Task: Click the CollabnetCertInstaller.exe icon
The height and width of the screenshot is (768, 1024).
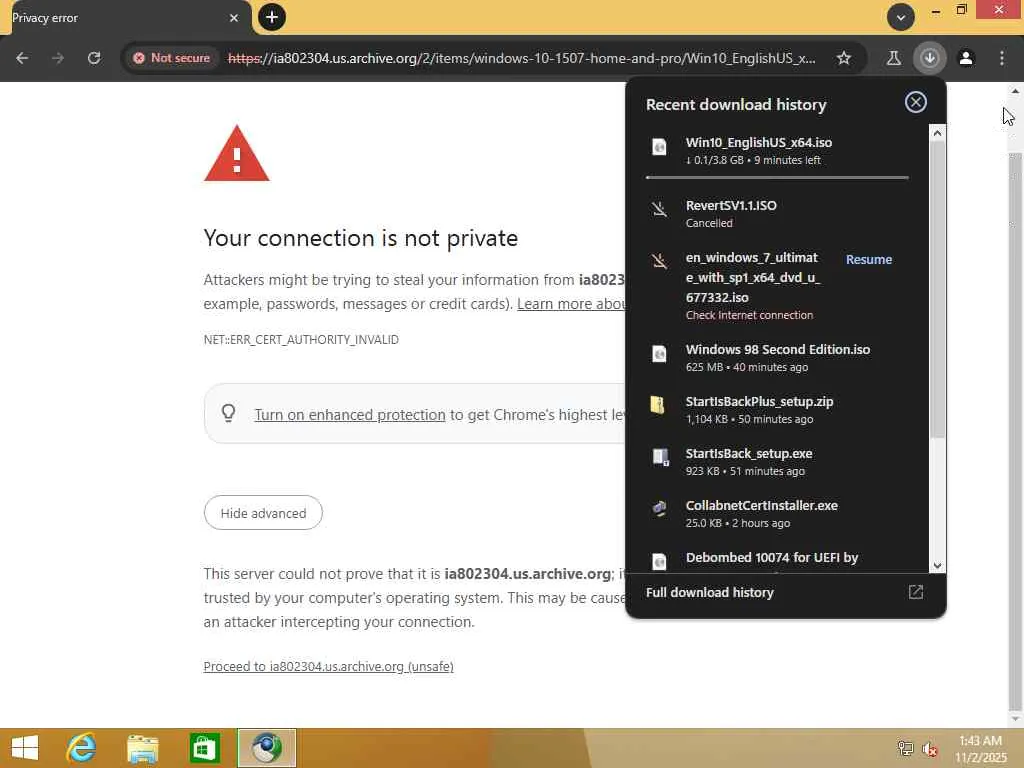Action: point(660,509)
